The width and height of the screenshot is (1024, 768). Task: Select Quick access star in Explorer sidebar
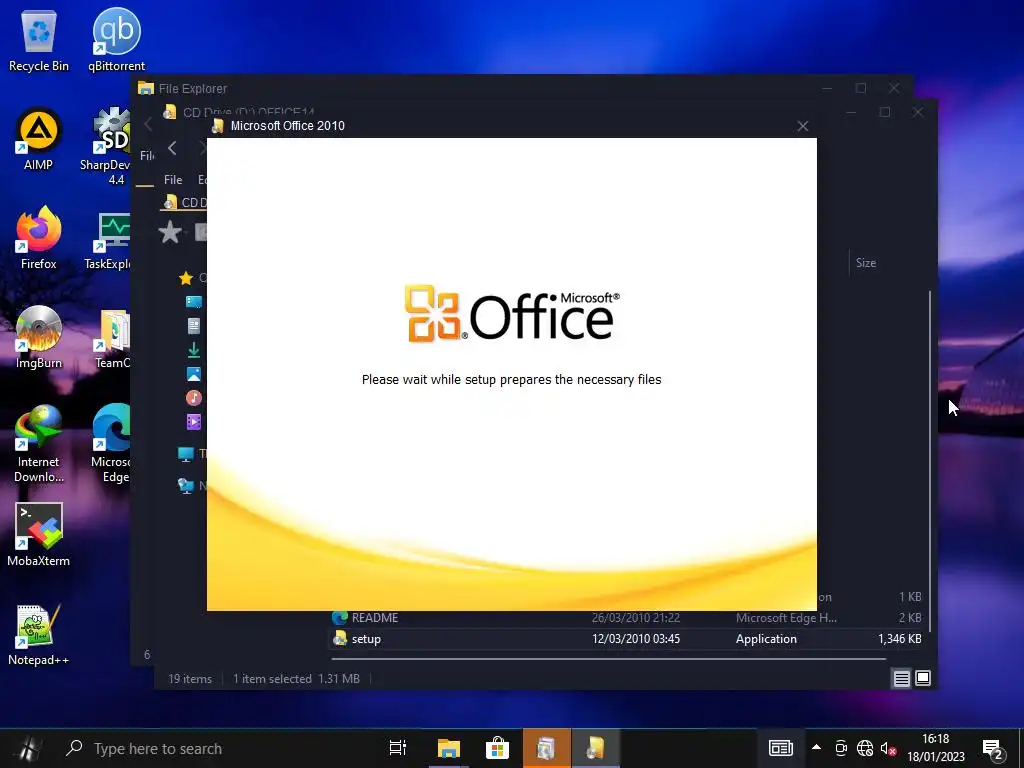click(x=185, y=278)
